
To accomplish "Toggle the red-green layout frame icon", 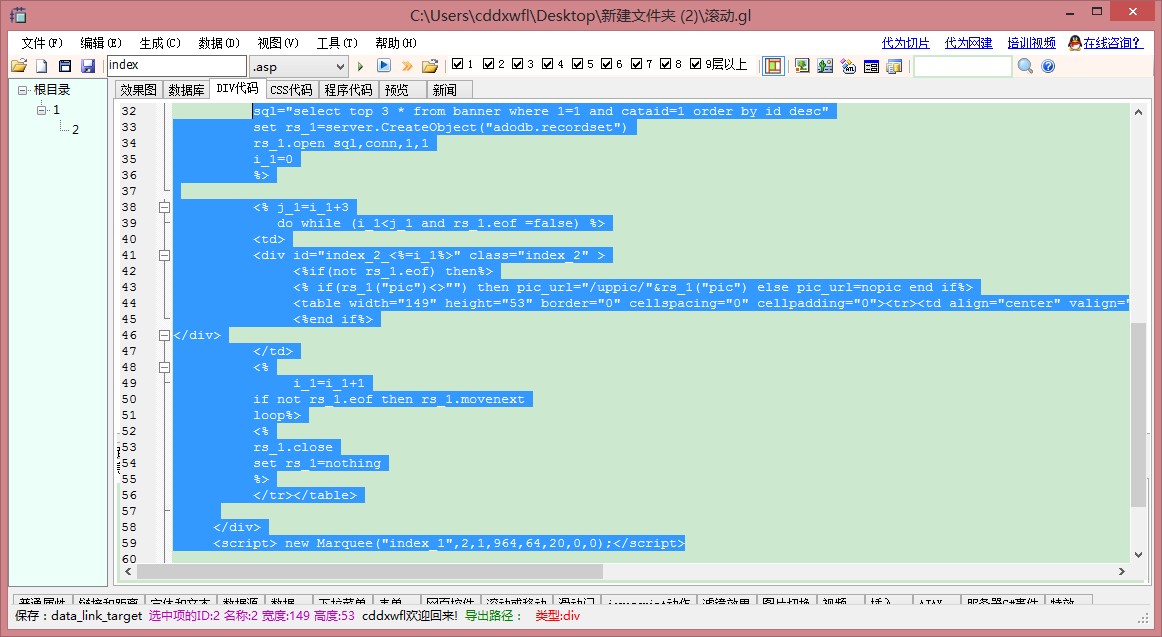I will [x=773, y=66].
